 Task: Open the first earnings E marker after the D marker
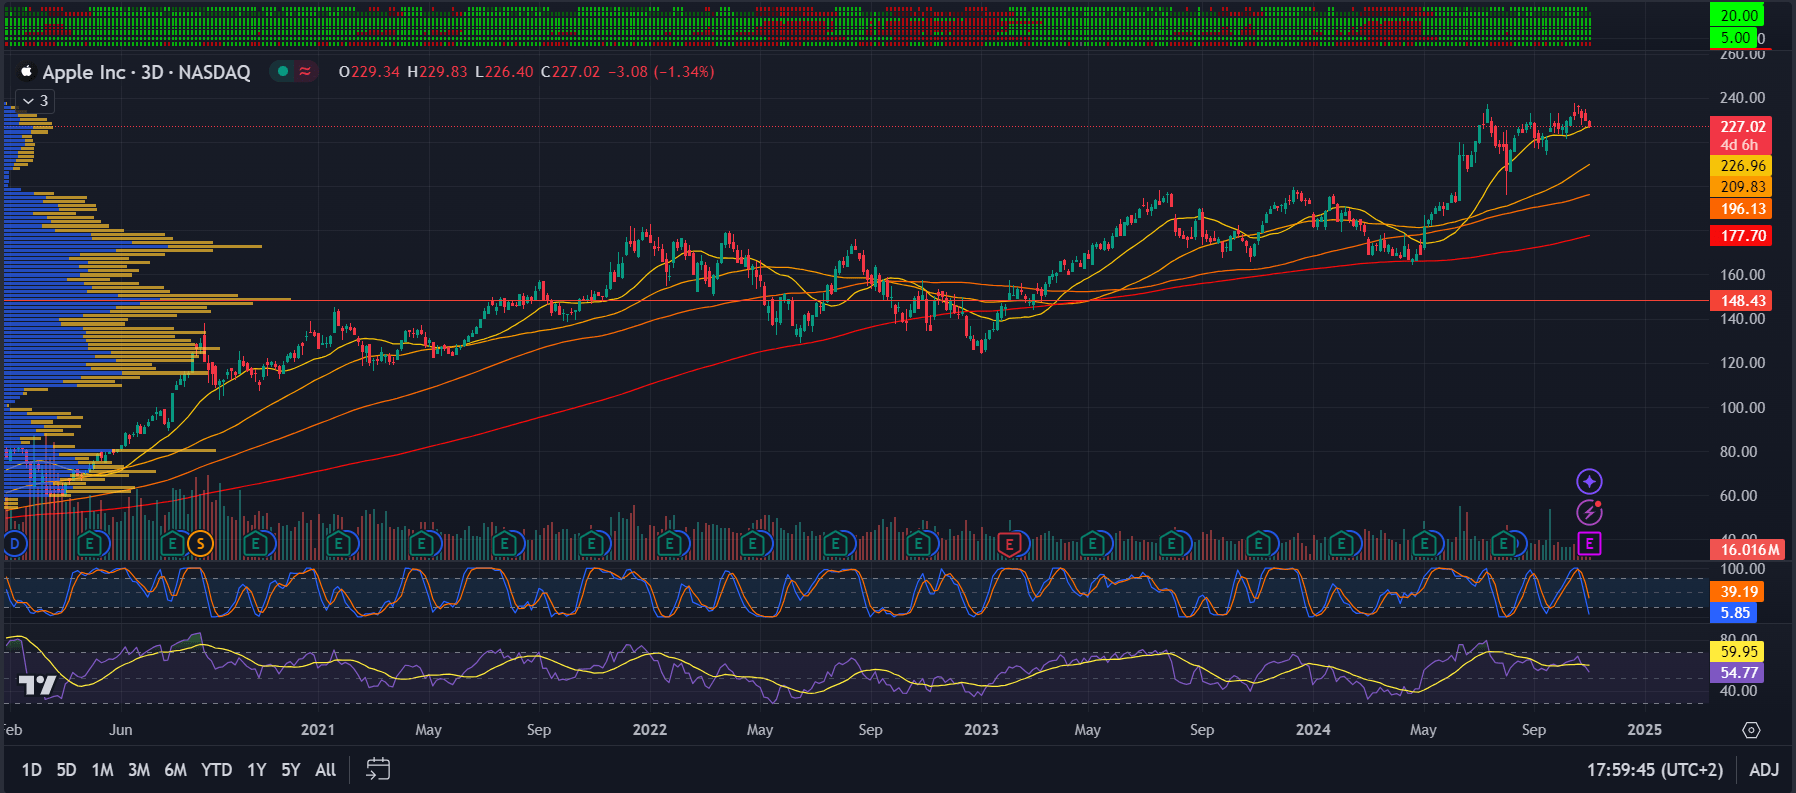91,544
